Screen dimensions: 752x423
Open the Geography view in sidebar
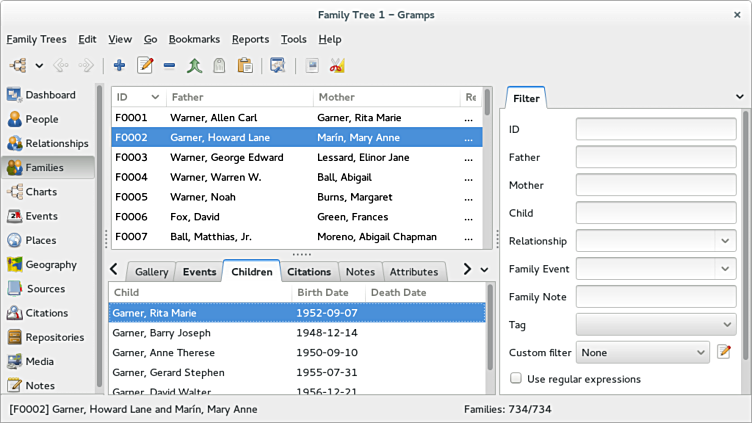point(50,265)
